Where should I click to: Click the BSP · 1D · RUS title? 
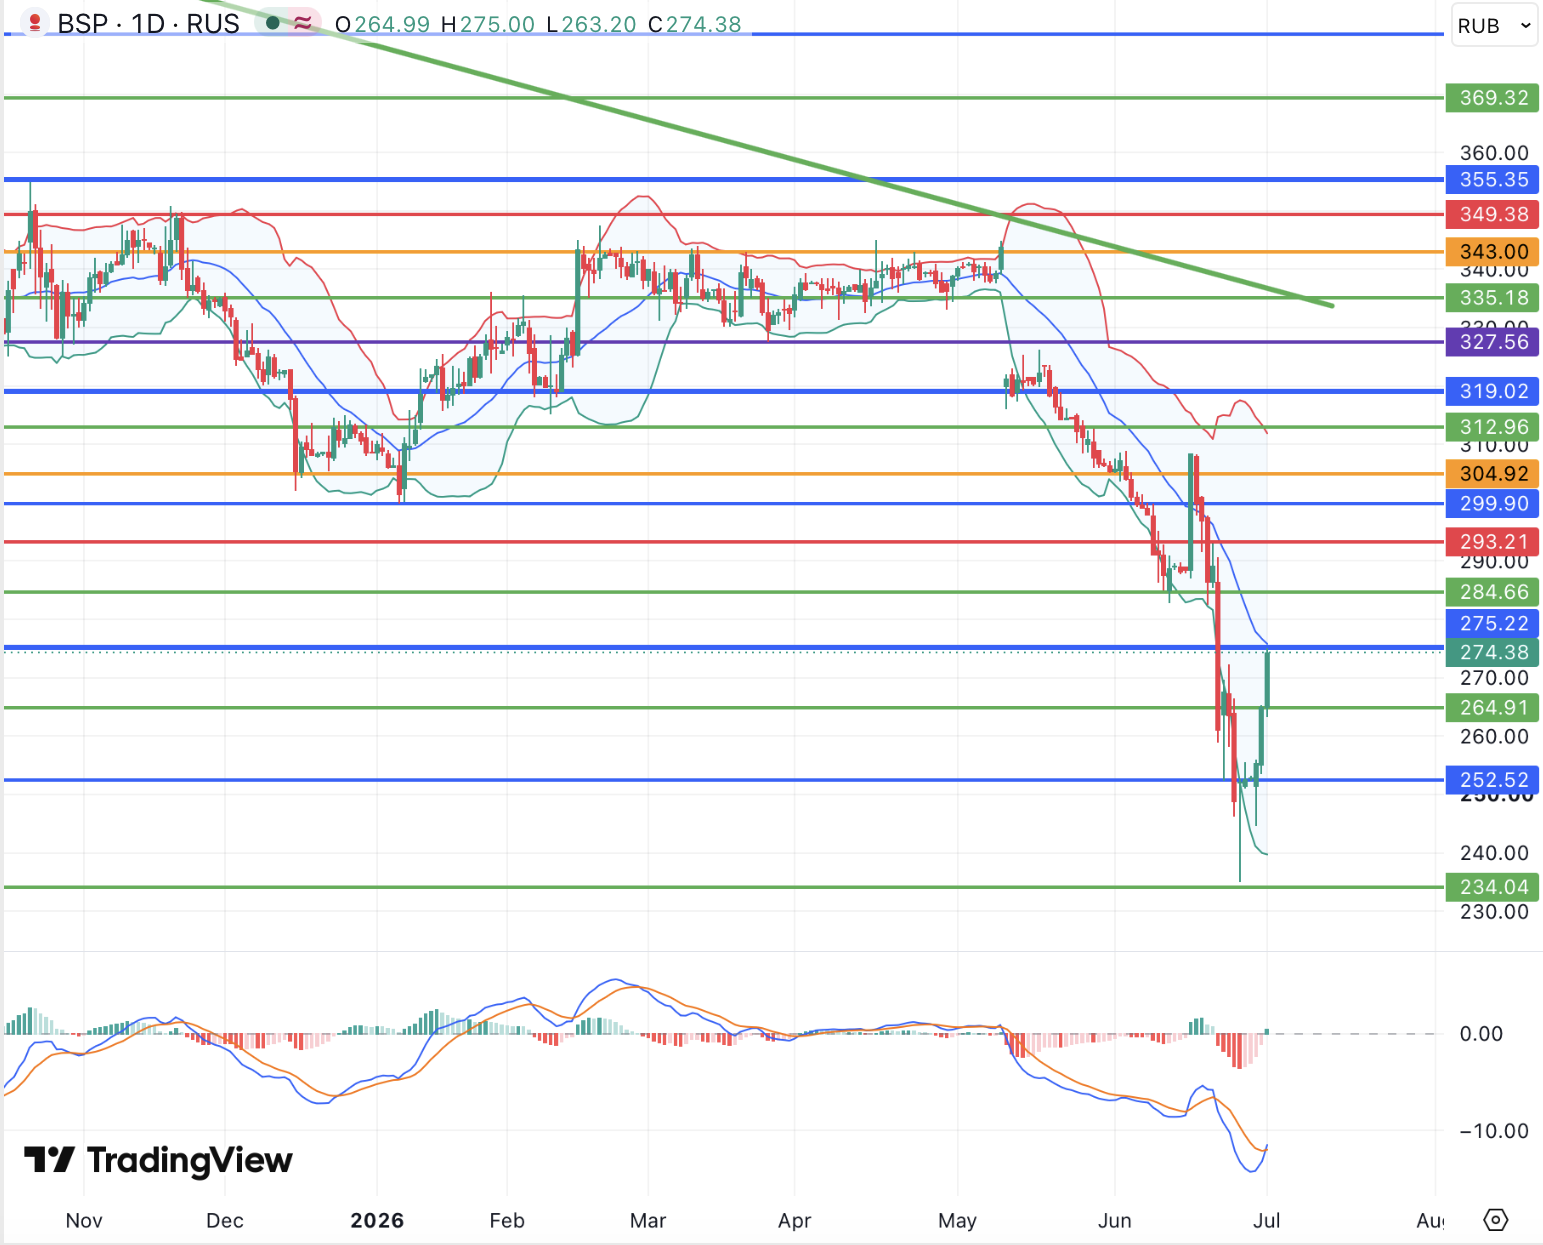pyautogui.click(x=148, y=24)
